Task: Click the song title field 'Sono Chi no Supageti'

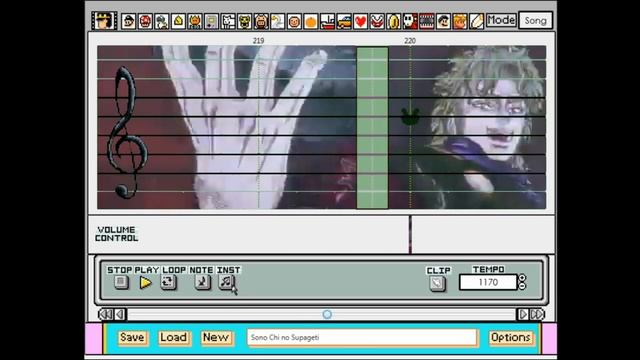Action: (x=362, y=338)
